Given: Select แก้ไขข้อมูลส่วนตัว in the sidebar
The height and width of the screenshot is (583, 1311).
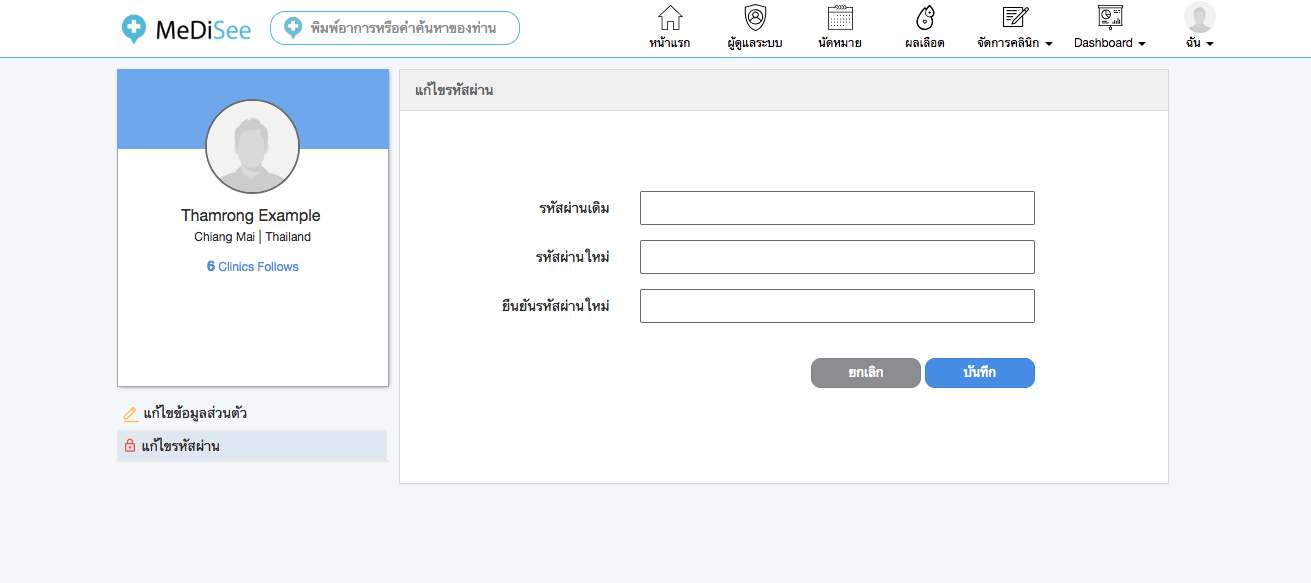Looking at the screenshot, I should pos(195,413).
